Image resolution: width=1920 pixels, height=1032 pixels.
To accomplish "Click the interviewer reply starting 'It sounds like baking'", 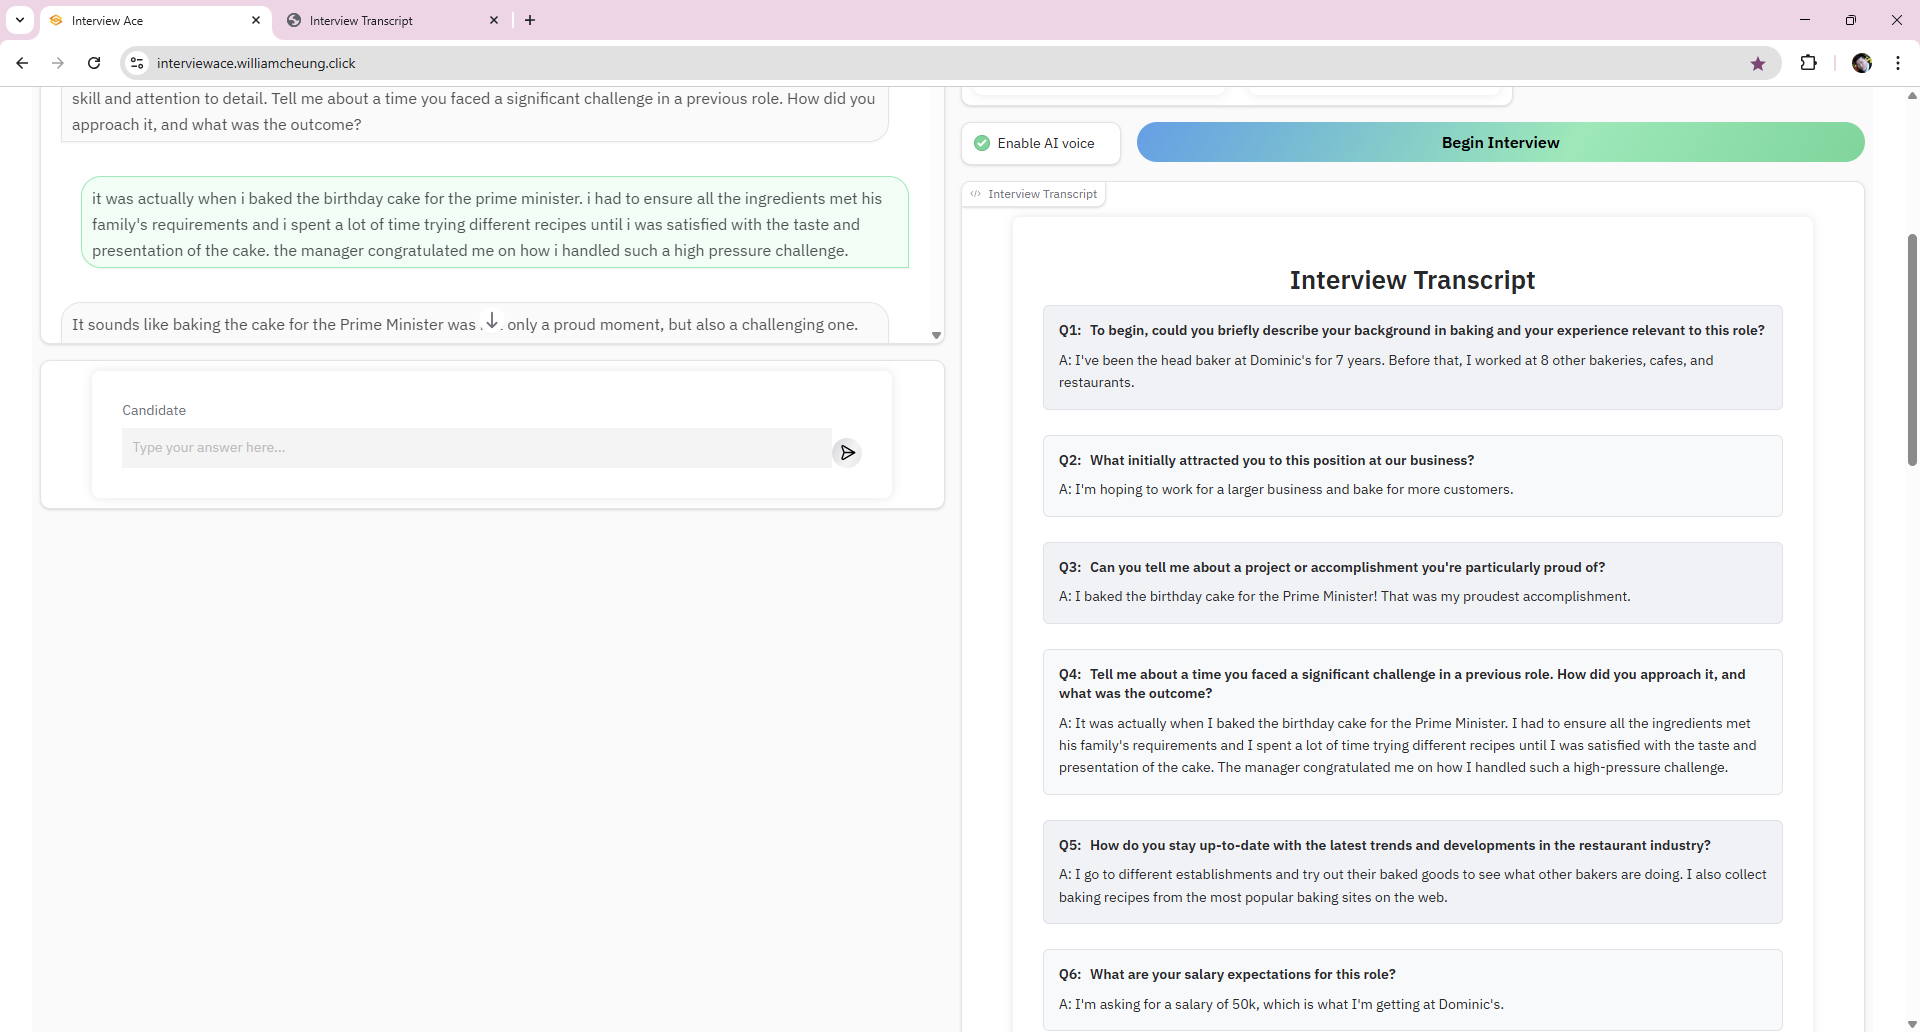I will coord(475,324).
